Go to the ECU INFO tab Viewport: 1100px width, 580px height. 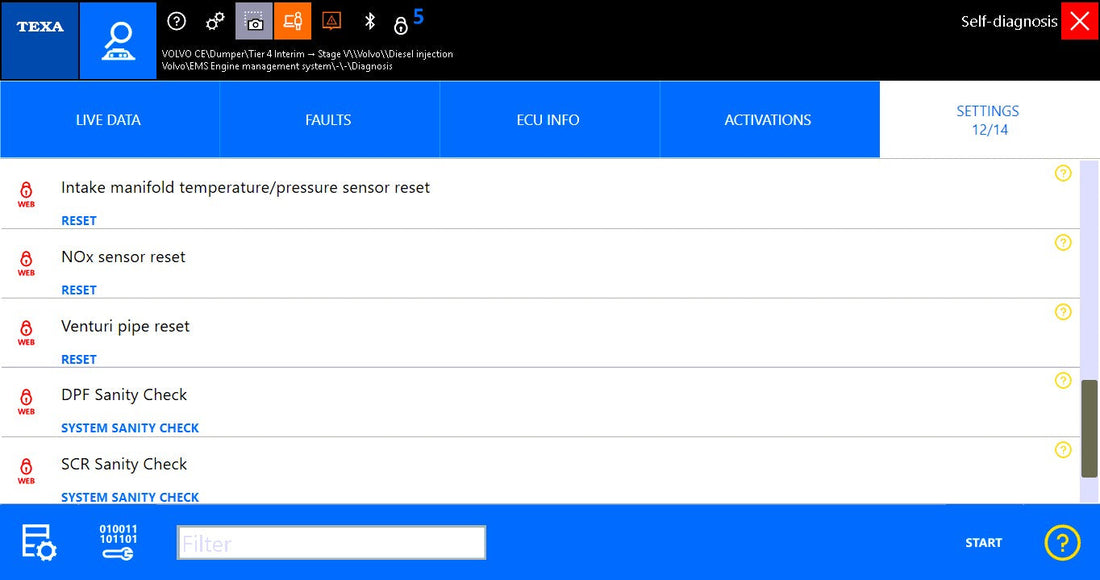(549, 119)
